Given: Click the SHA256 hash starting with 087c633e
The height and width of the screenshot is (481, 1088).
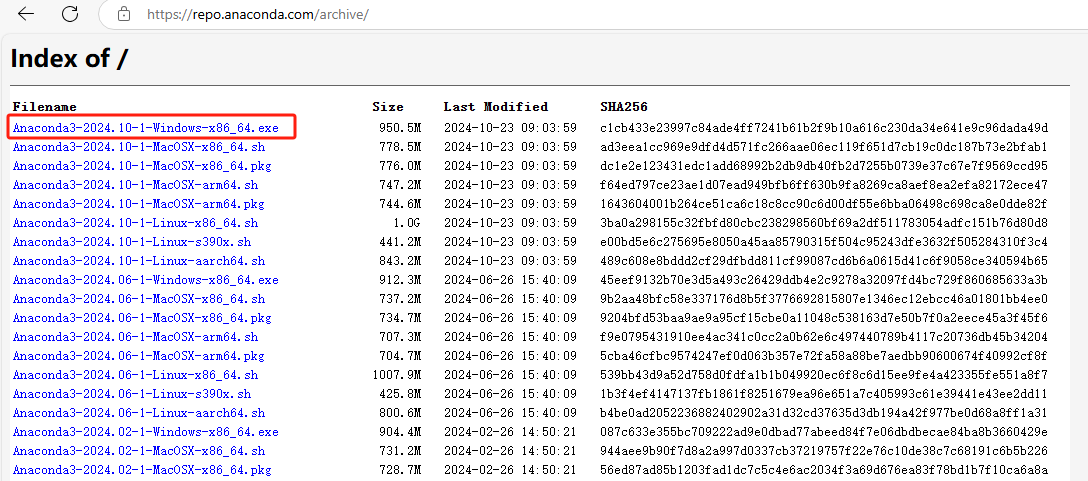Looking at the screenshot, I should [824, 432].
